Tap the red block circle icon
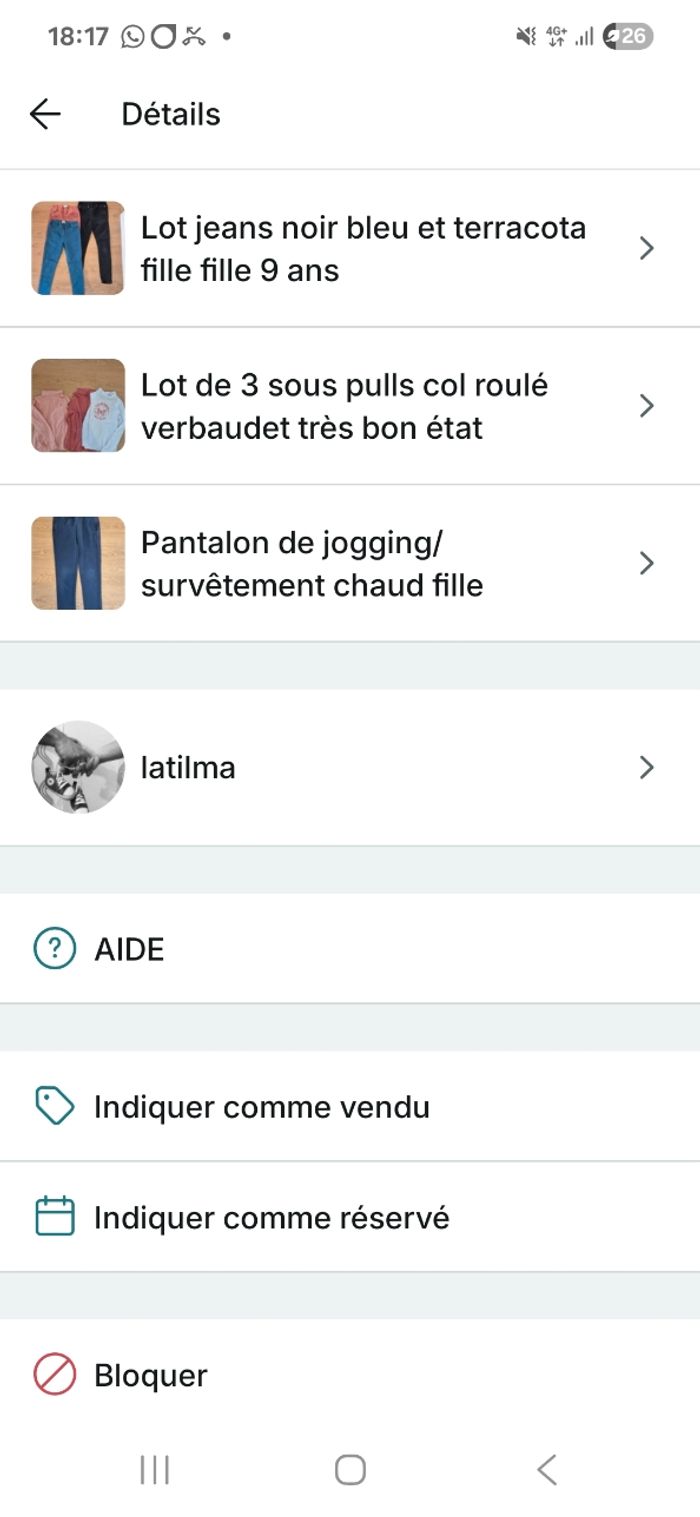This screenshot has height=1517, width=700. click(54, 1375)
